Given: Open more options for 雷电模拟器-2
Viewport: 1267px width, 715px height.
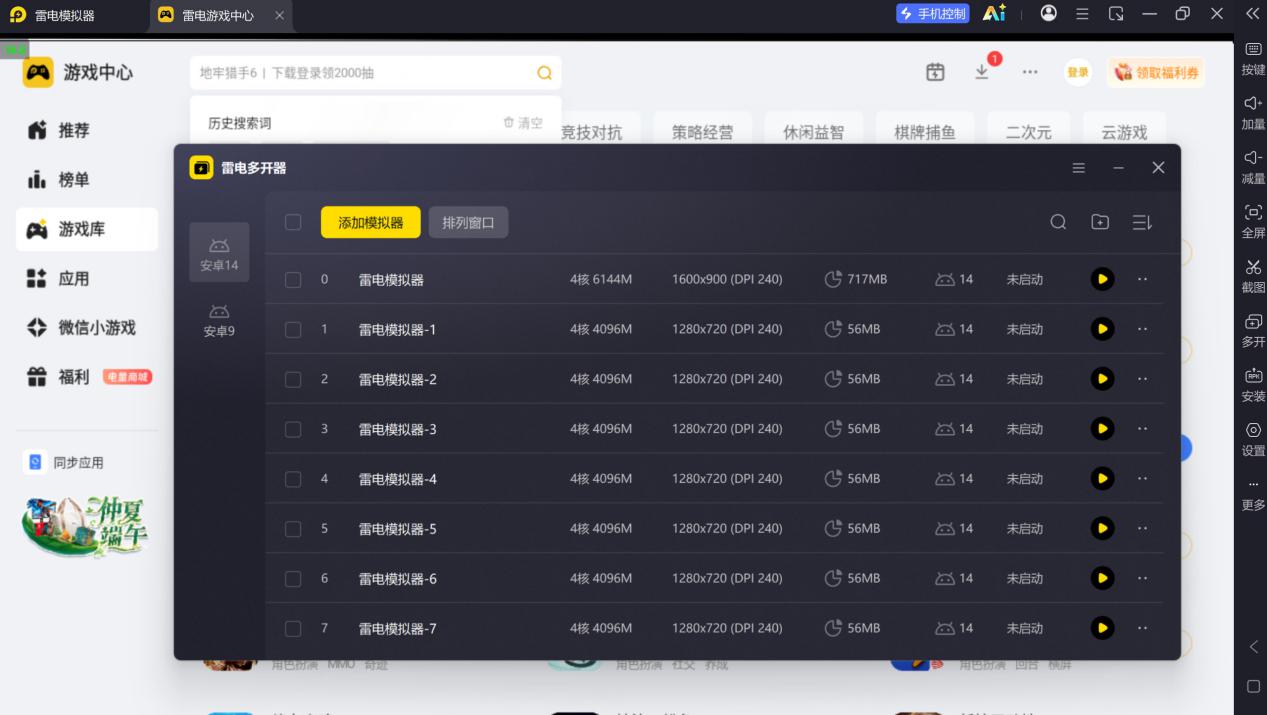Looking at the screenshot, I should coord(1143,379).
